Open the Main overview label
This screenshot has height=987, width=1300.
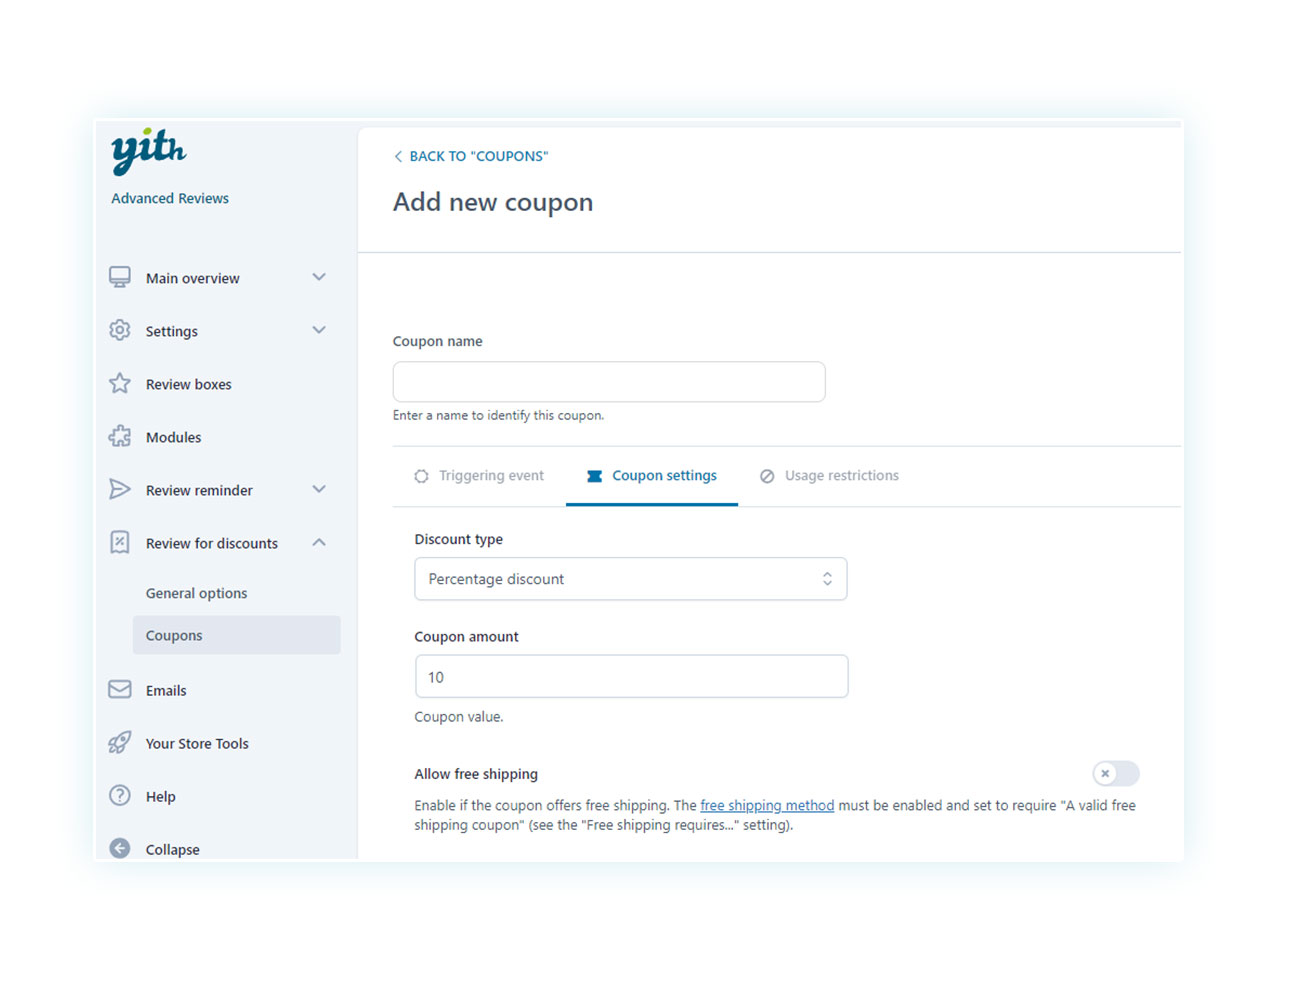[x=193, y=278]
